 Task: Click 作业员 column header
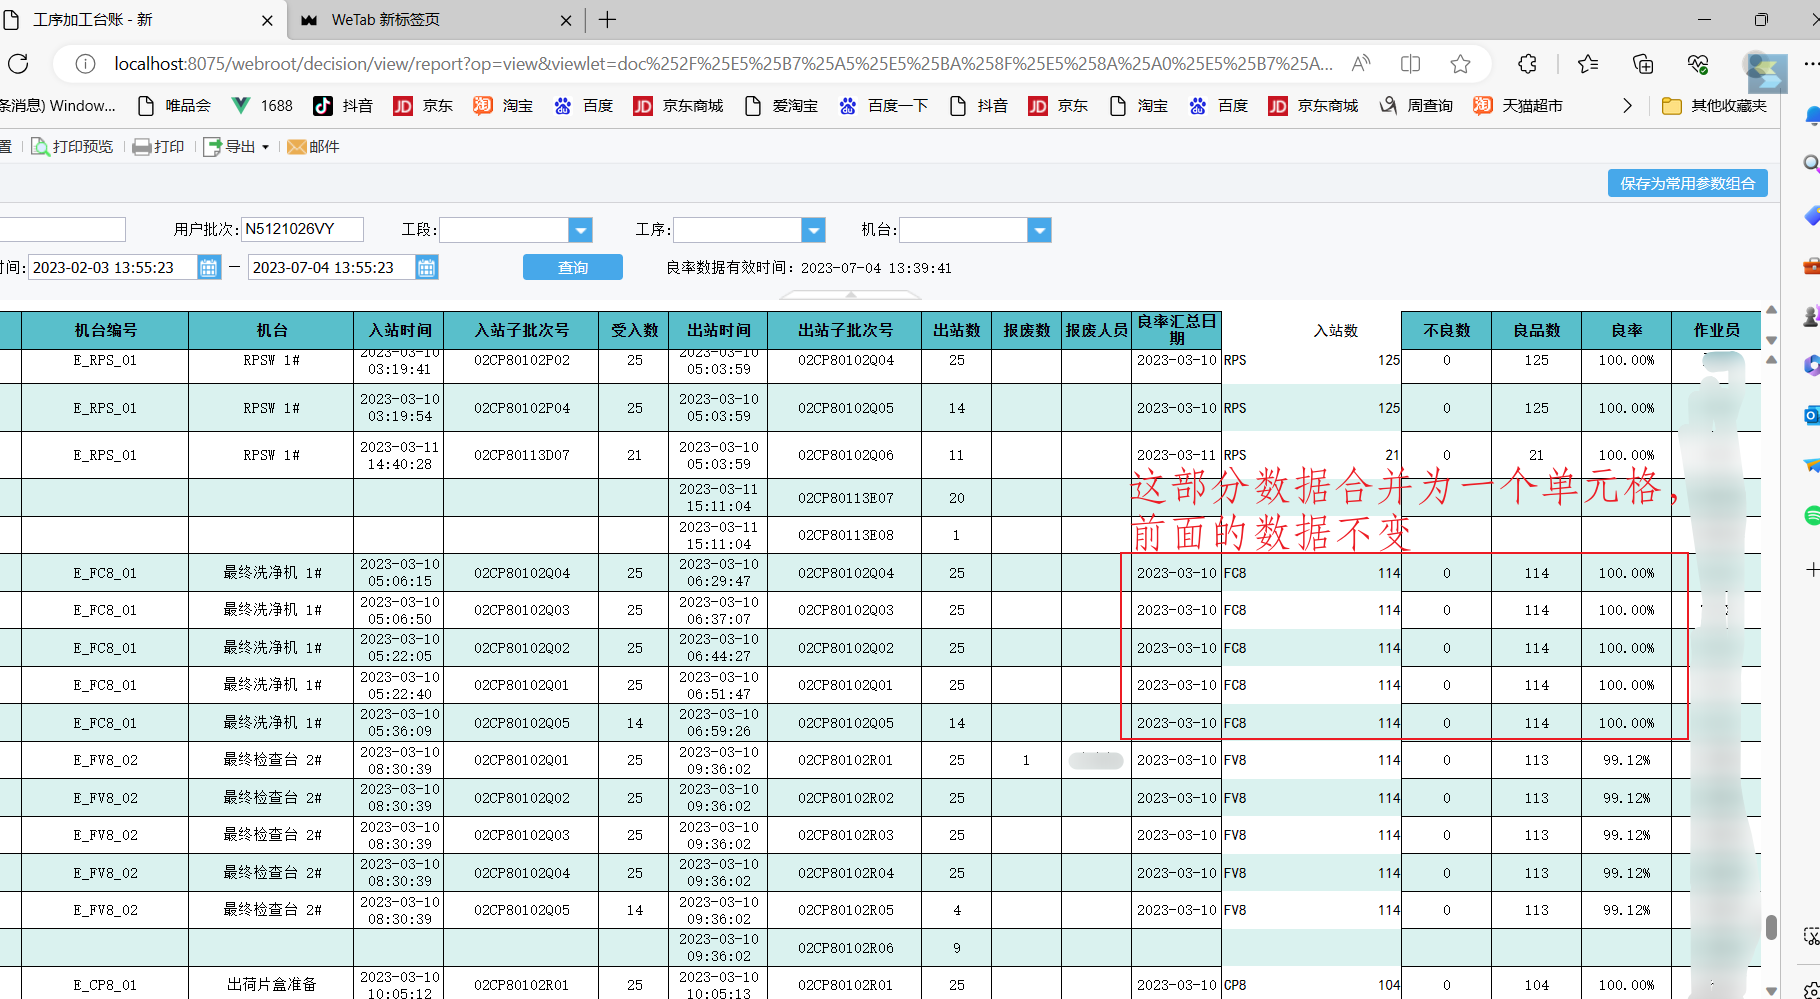tap(1716, 330)
